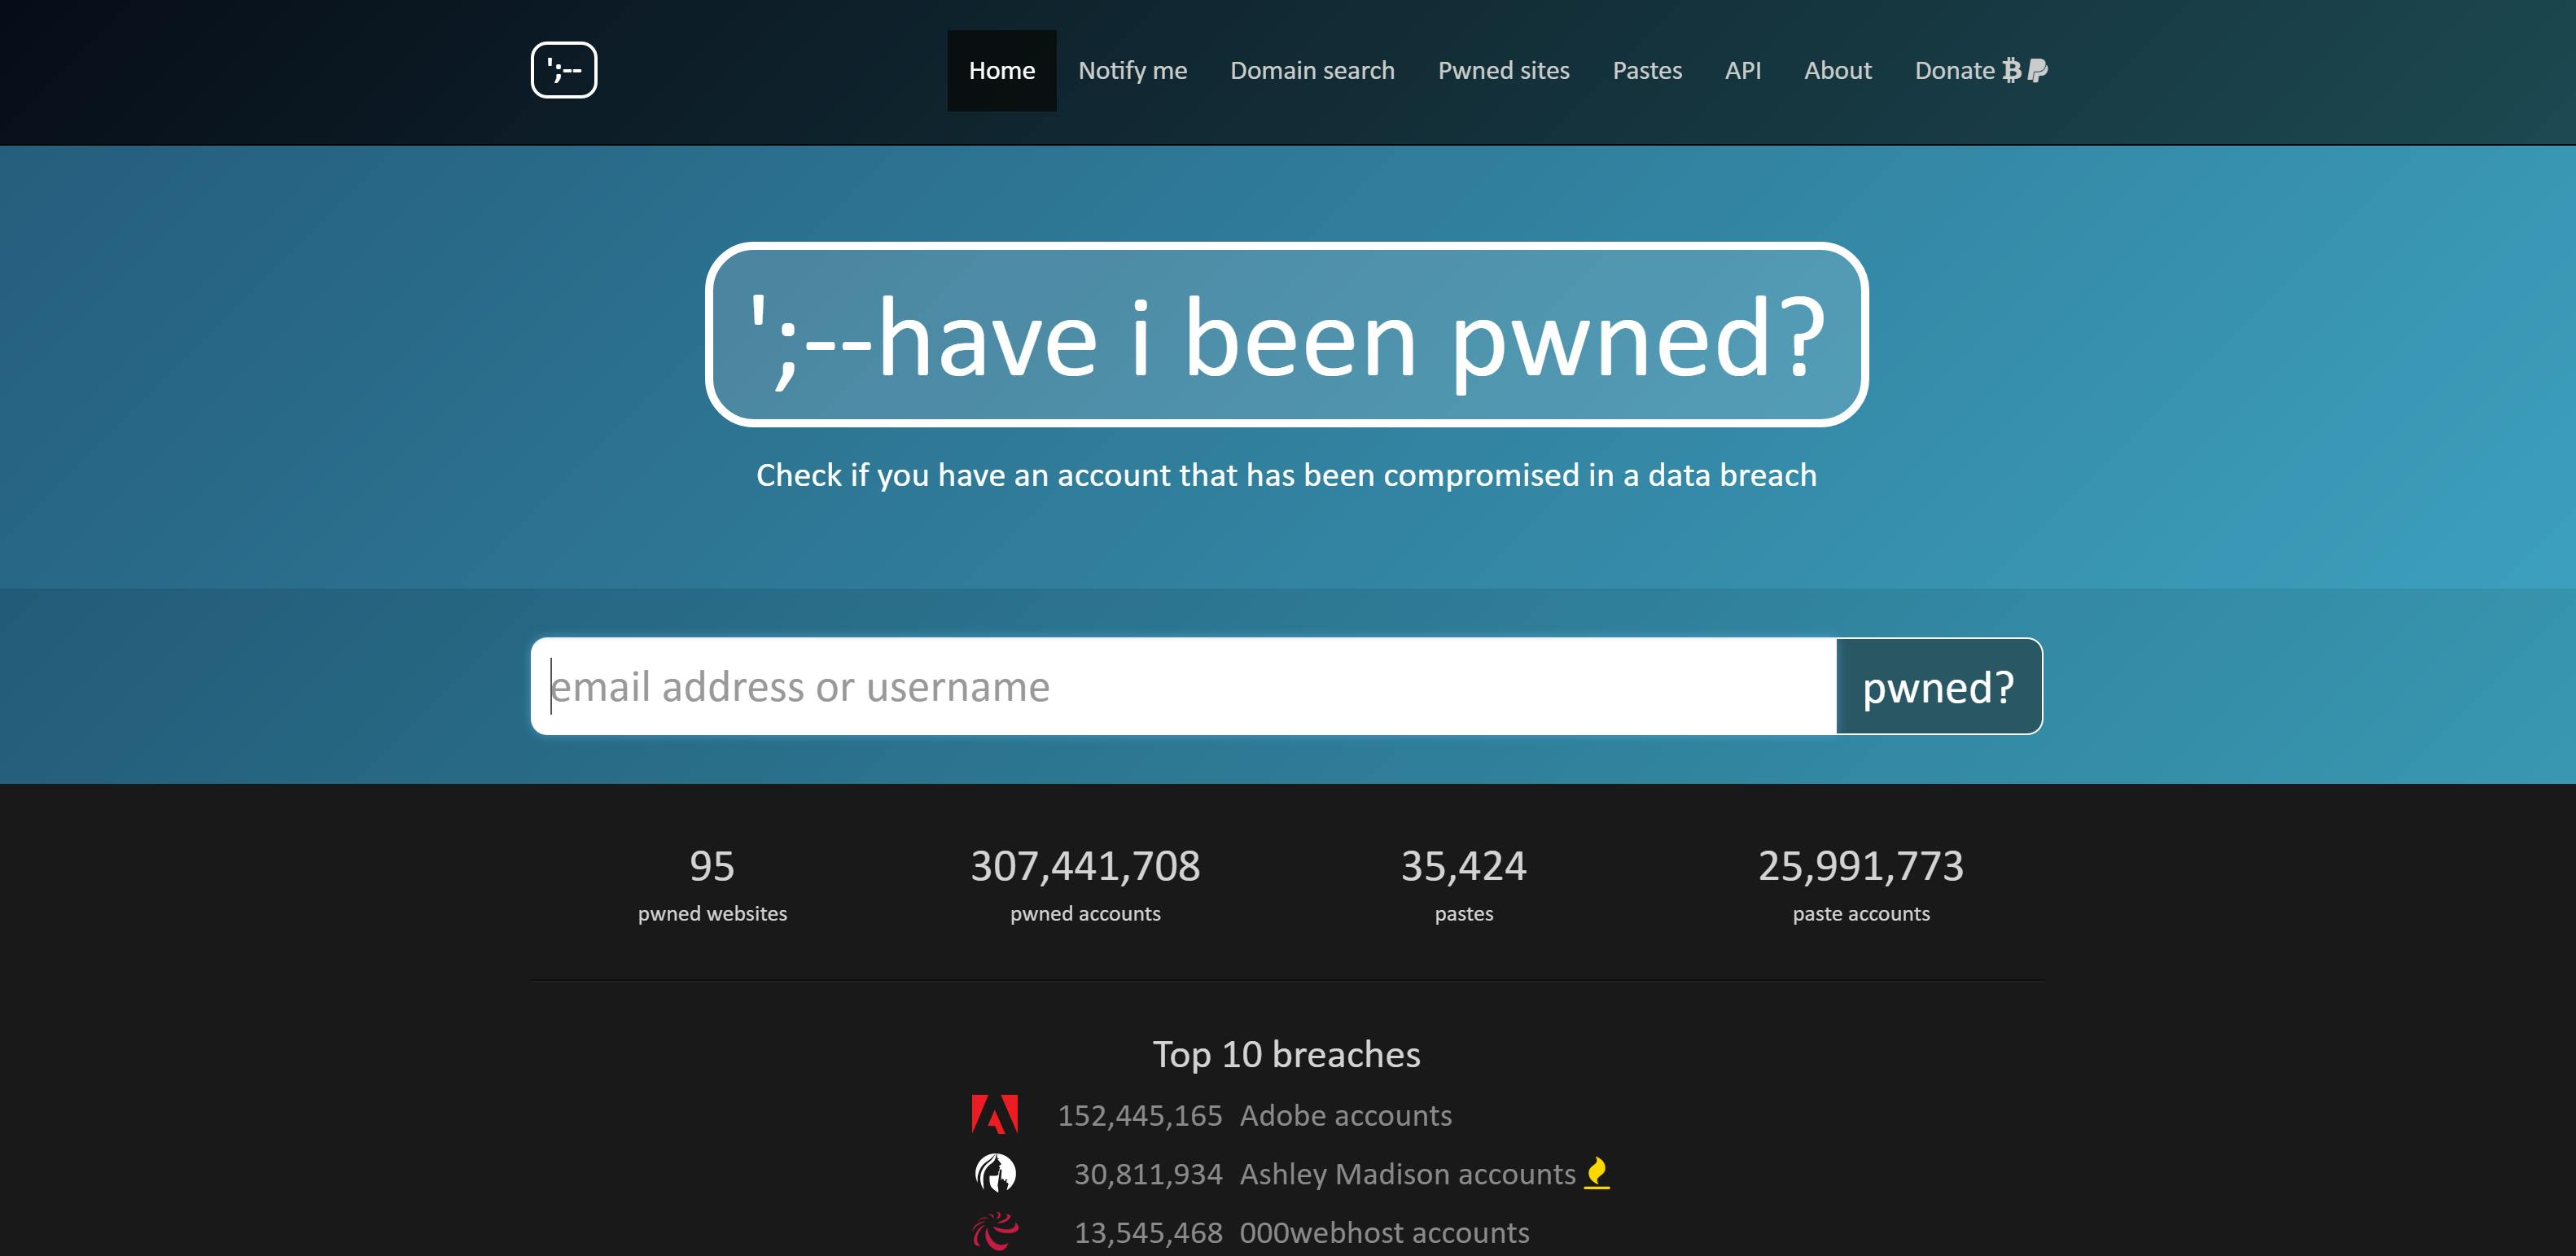The width and height of the screenshot is (2576, 1256).
Task: Open the Notify me page
Action: tap(1132, 70)
